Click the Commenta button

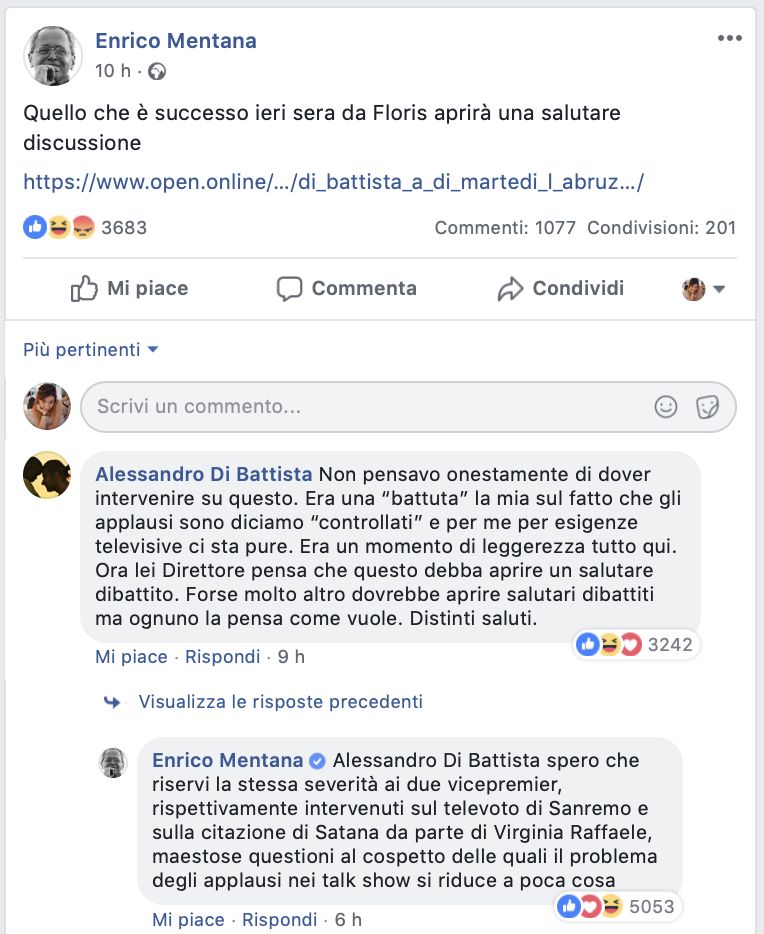click(x=346, y=289)
